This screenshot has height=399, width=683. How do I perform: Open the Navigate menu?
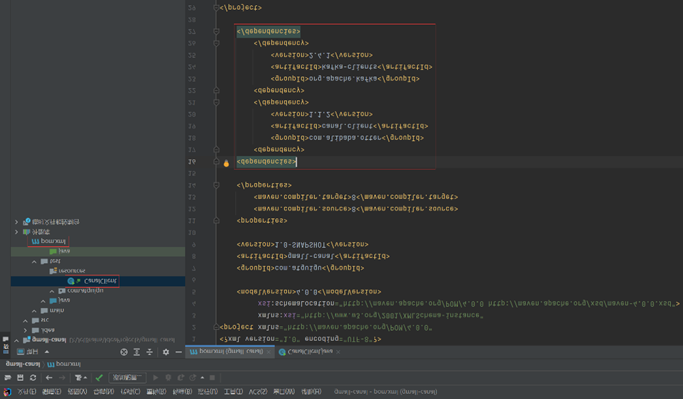point(103,392)
